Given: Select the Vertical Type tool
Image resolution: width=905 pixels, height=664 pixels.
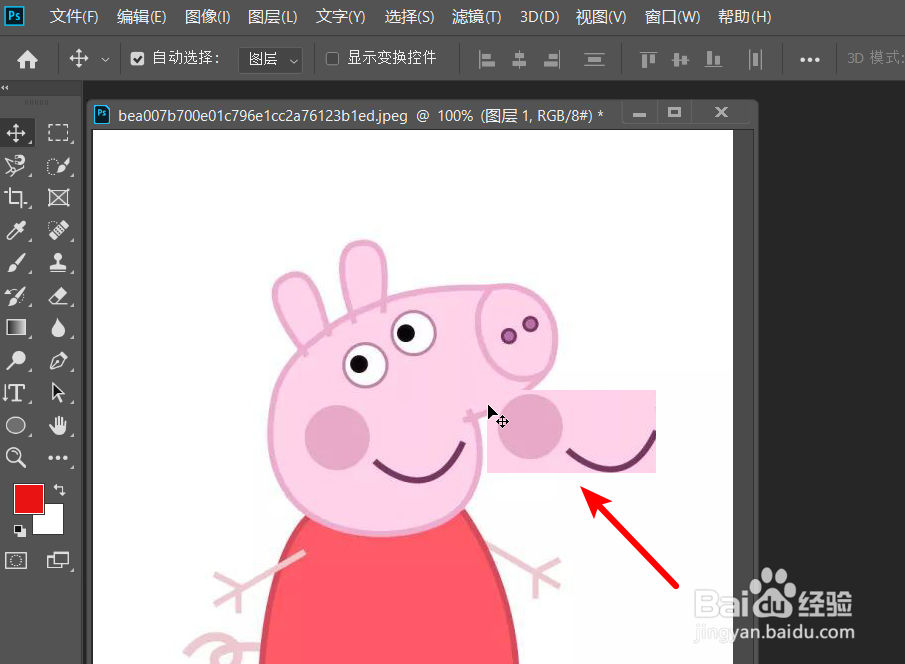Looking at the screenshot, I should 16,393.
